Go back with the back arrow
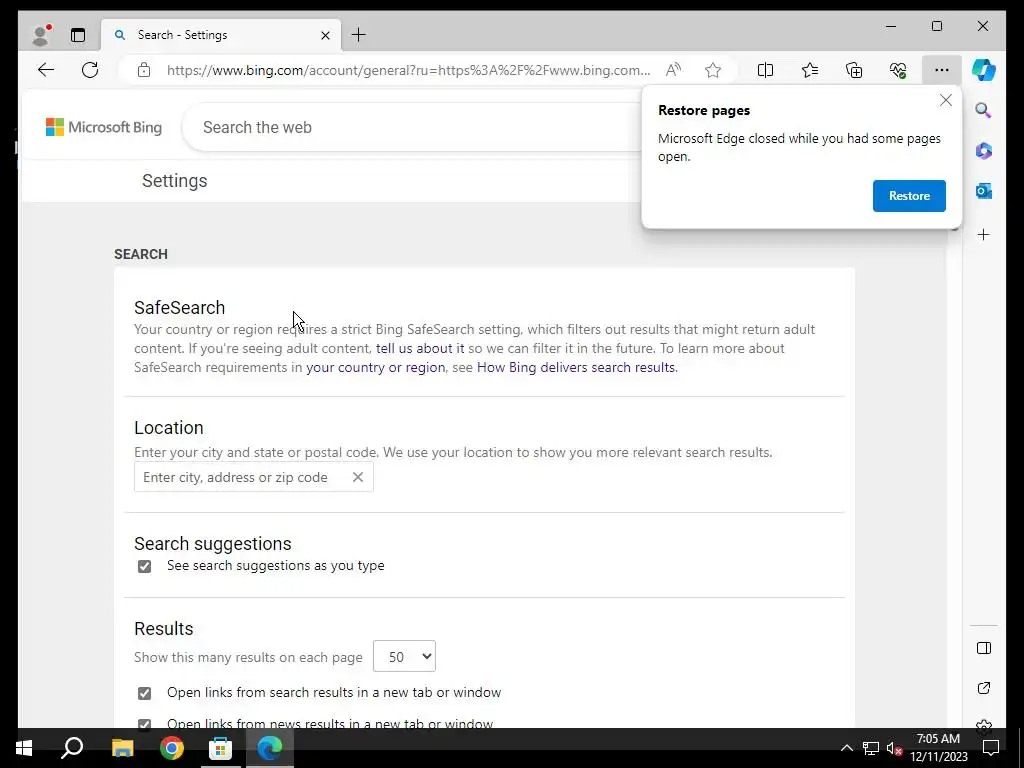 point(46,70)
